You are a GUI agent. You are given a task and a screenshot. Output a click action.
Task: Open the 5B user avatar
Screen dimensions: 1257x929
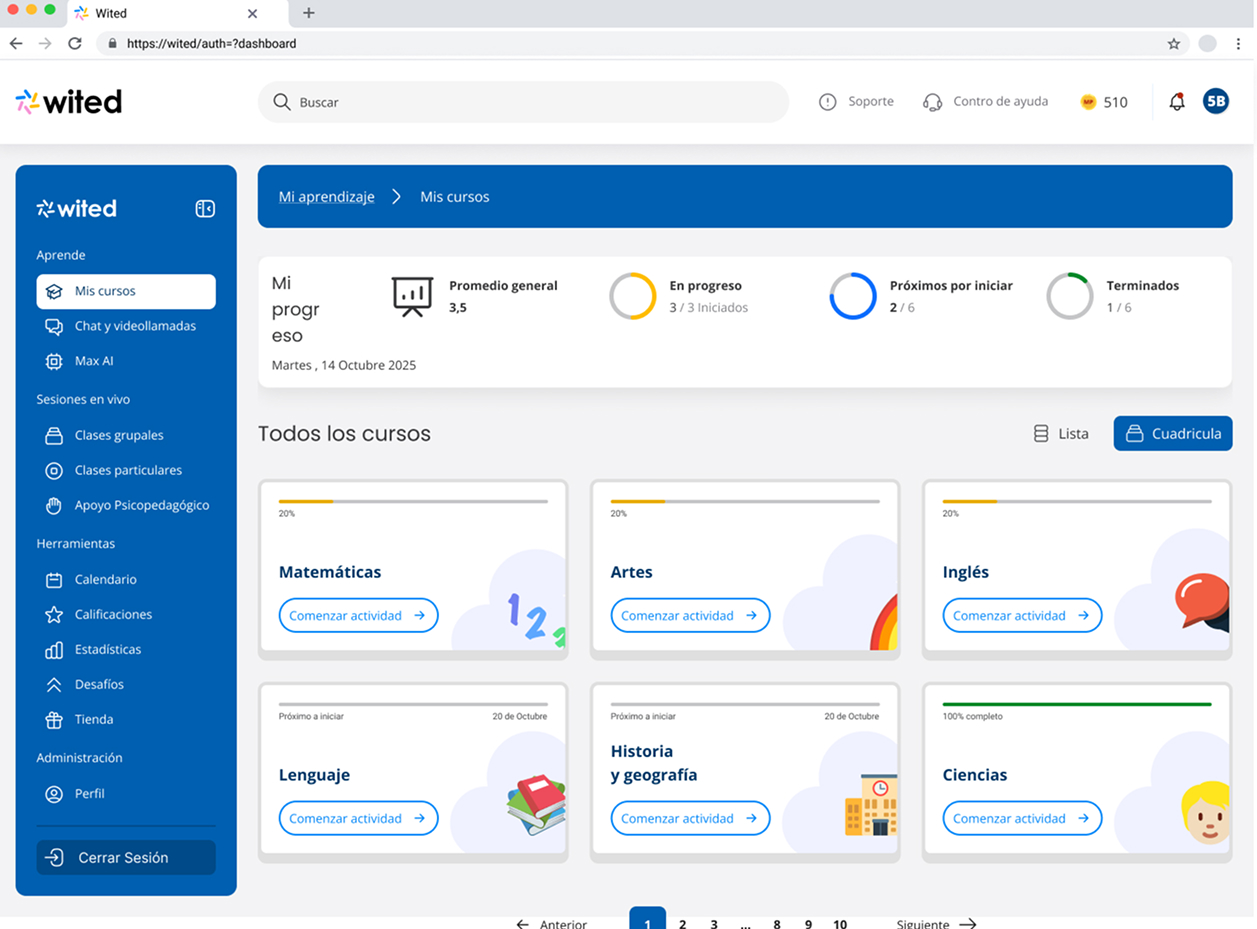coord(1215,101)
